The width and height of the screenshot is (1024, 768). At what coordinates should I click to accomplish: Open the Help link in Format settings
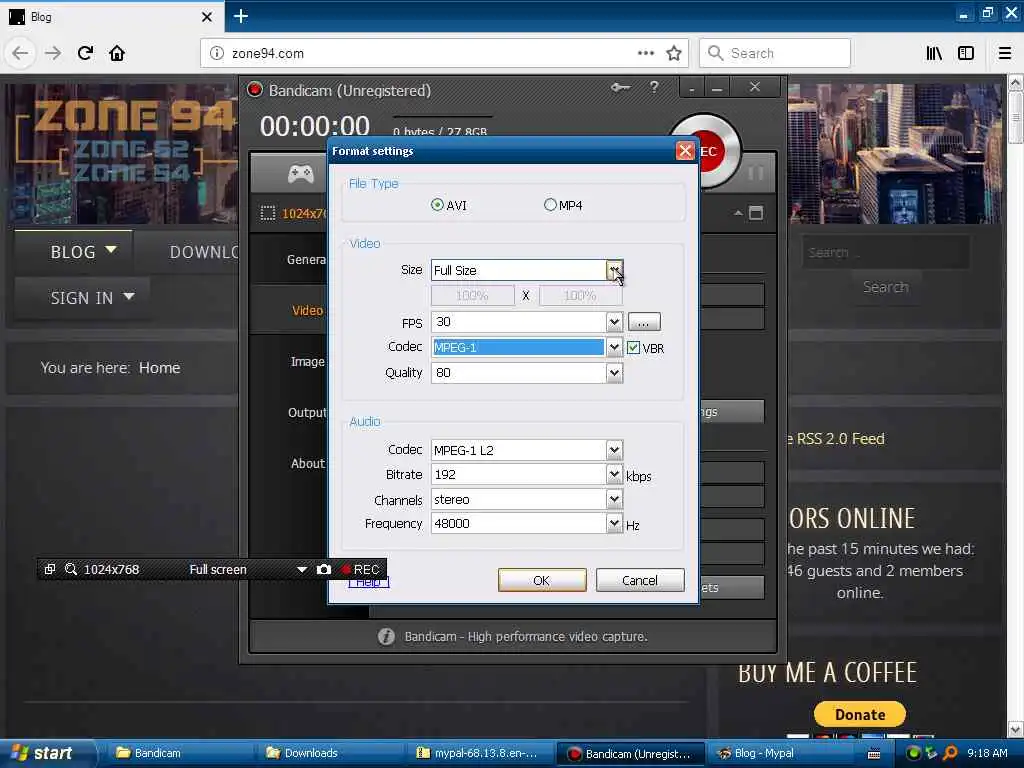click(x=368, y=583)
